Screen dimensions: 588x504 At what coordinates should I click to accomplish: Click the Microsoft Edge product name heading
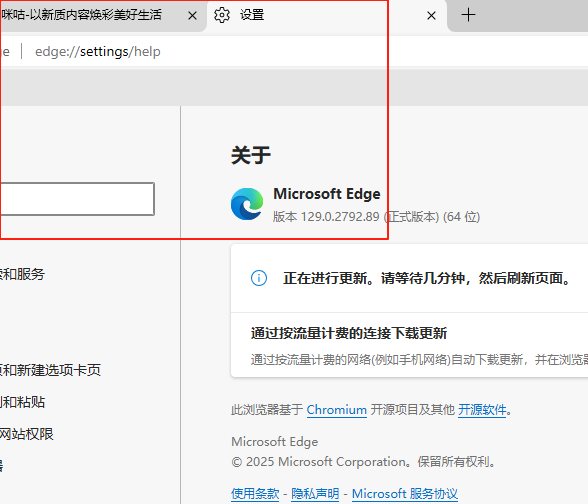(327, 194)
